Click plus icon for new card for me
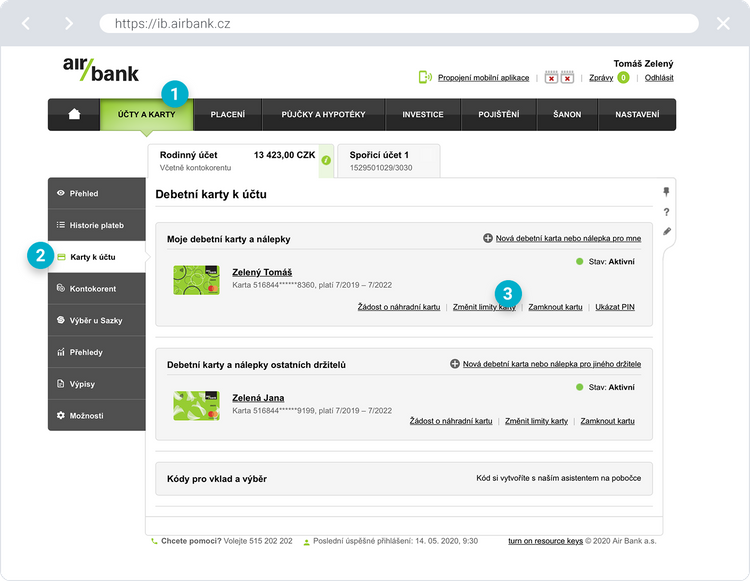Image resolution: width=750 pixels, height=581 pixels. [x=488, y=238]
